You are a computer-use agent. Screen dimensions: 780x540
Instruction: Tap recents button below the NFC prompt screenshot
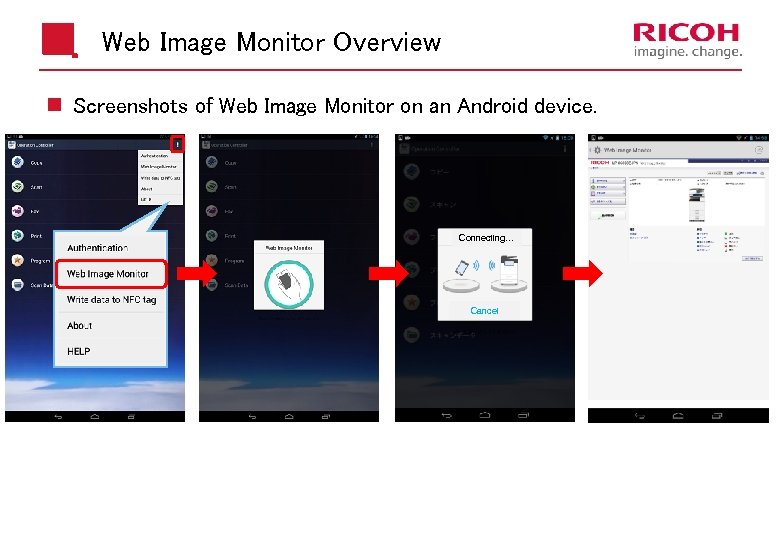tap(325, 417)
